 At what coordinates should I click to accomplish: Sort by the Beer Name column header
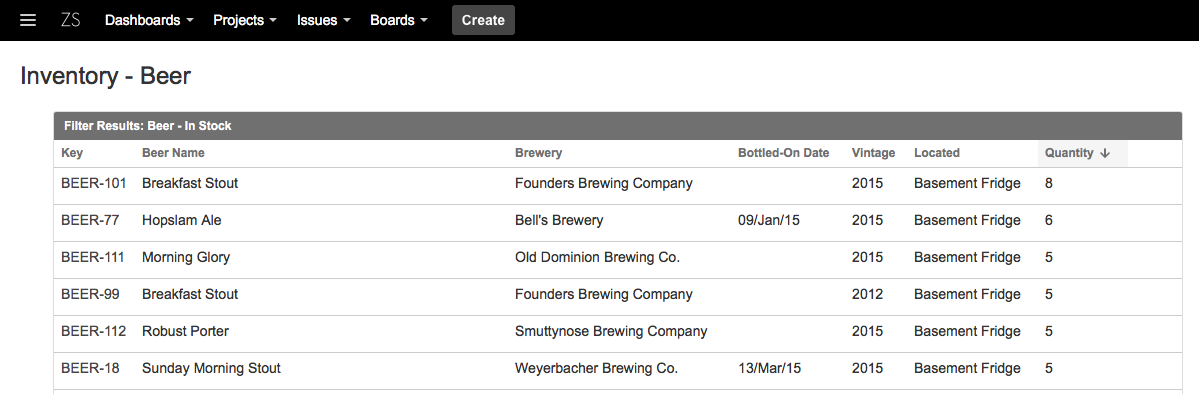(x=174, y=153)
